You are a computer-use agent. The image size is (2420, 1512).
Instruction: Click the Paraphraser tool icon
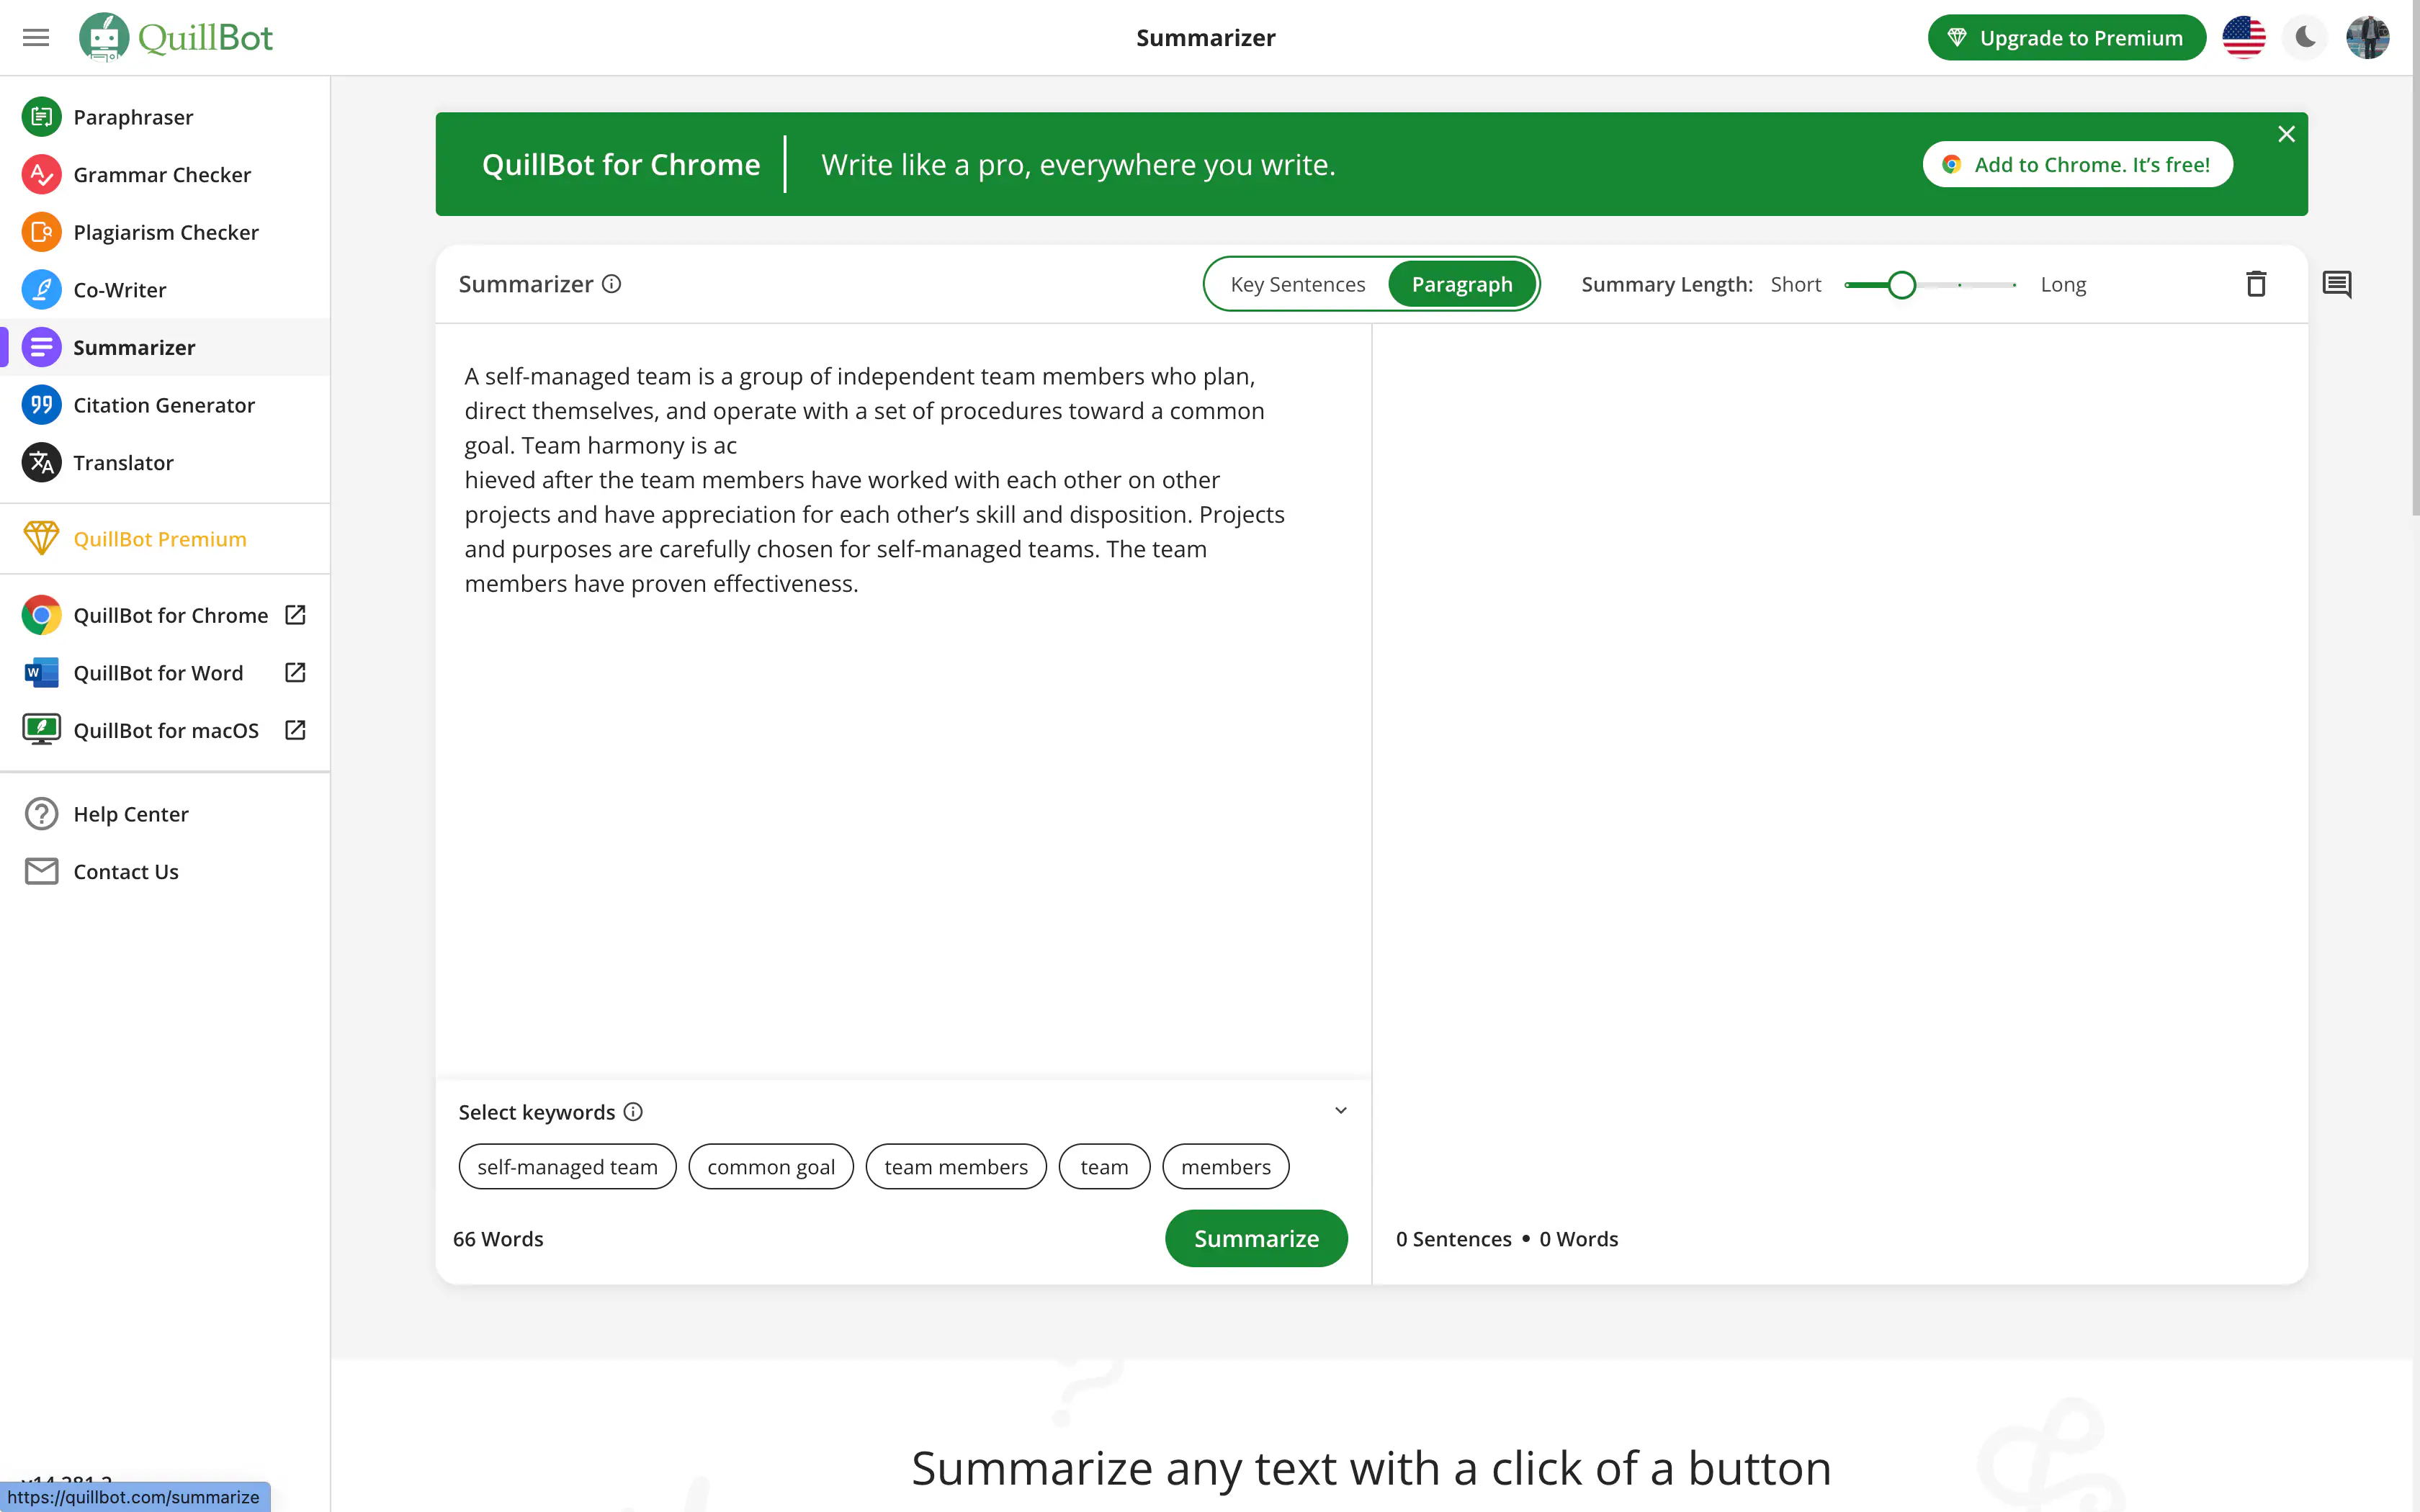pos(42,117)
